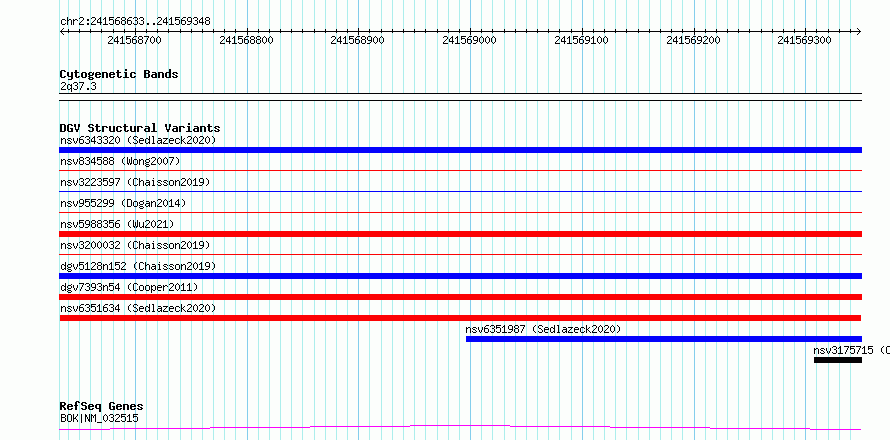Select the Cytogenetic Bands track heading
The height and width of the screenshot is (440, 890).
click(x=119, y=74)
